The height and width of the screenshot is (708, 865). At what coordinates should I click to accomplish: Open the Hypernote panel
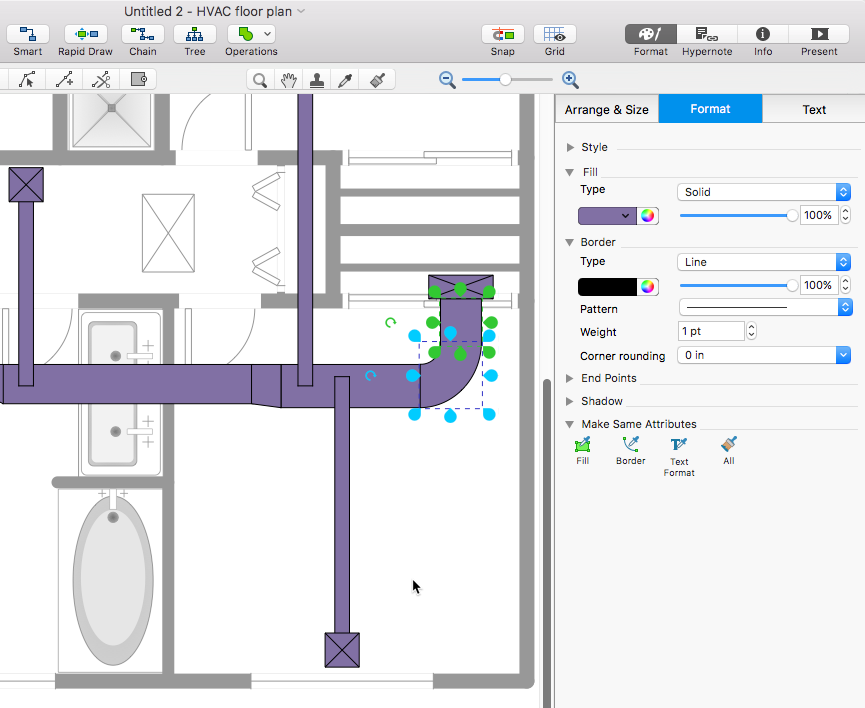[706, 34]
